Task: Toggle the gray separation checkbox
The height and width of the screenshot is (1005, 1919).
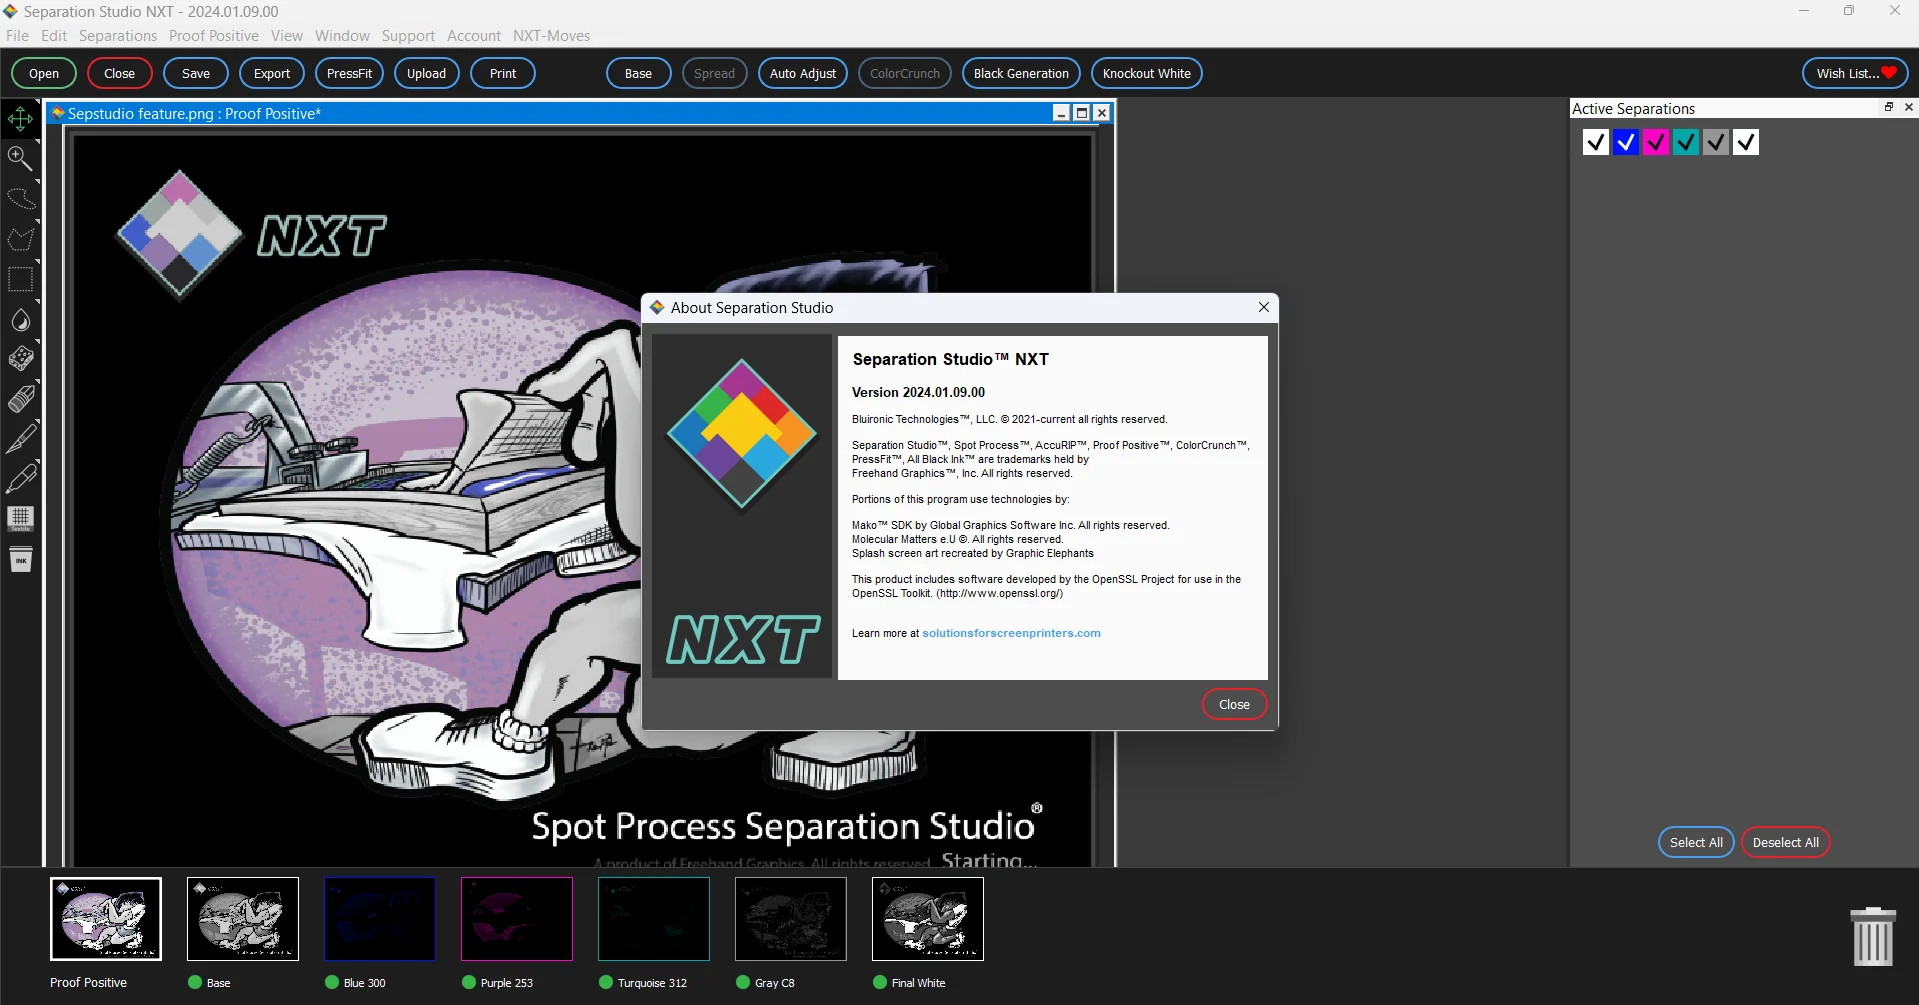Action: [x=1716, y=142]
